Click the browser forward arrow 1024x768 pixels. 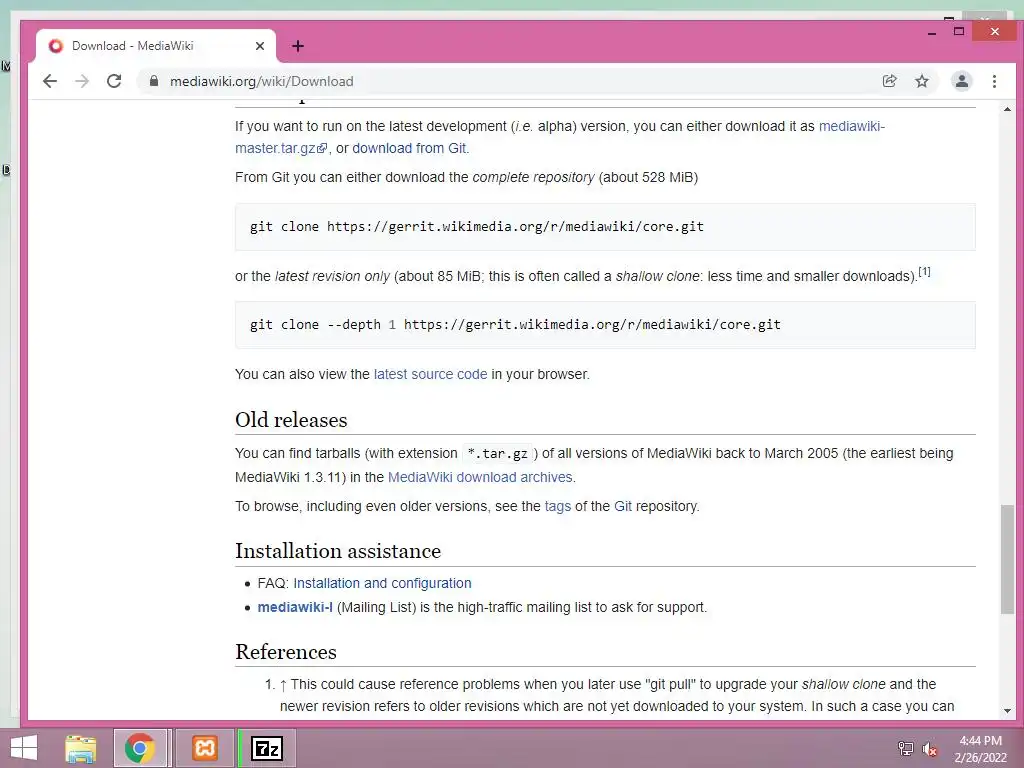click(x=82, y=81)
